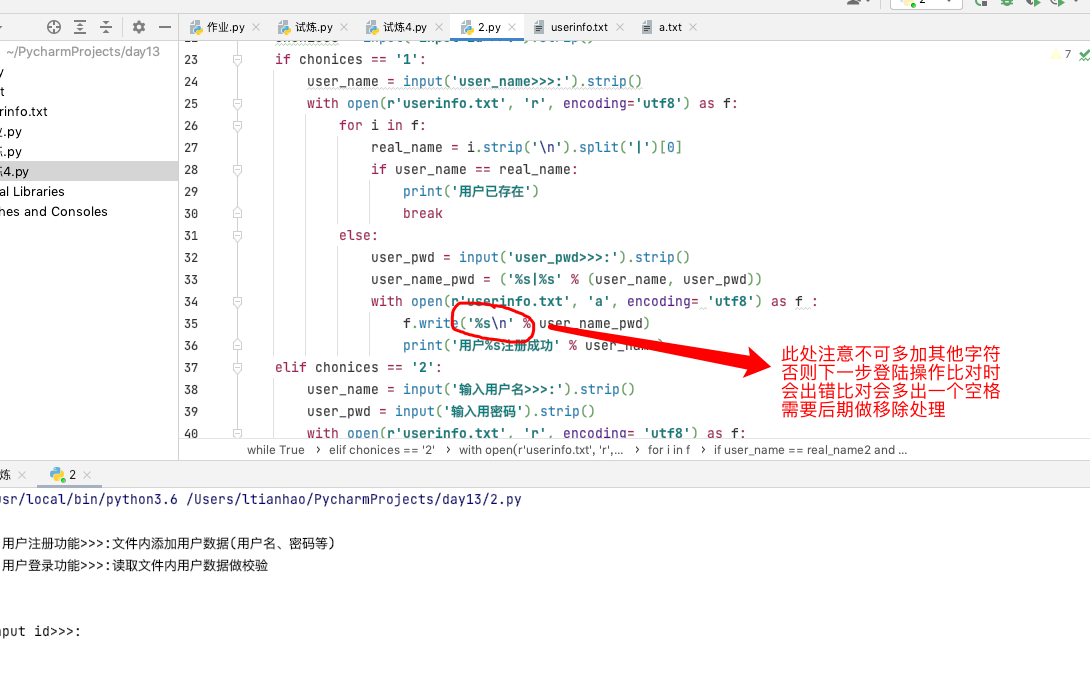This screenshot has height=687, width=1090.
Task: Open the project panel gear settings
Action: tap(139, 27)
